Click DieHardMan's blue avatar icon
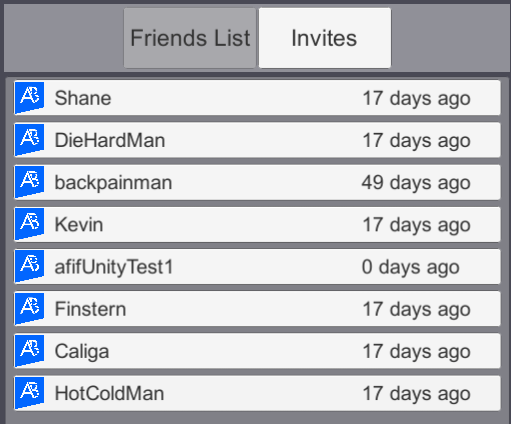Image resolution: width=511 pixels, height=424 pixels. coord(30,140)
